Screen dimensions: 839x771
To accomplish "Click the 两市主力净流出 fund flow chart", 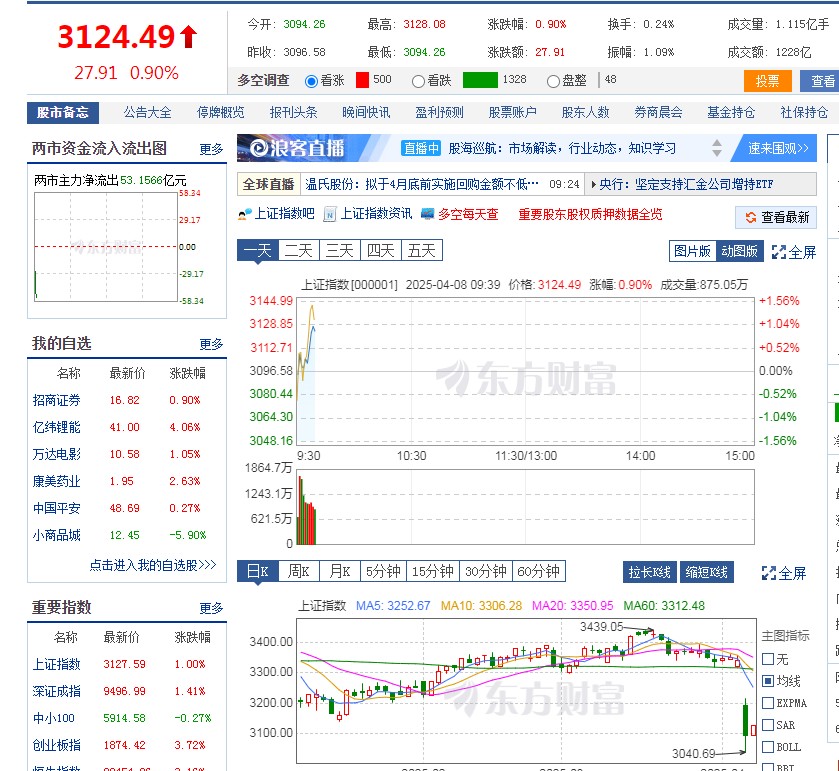I will [106, 247].
